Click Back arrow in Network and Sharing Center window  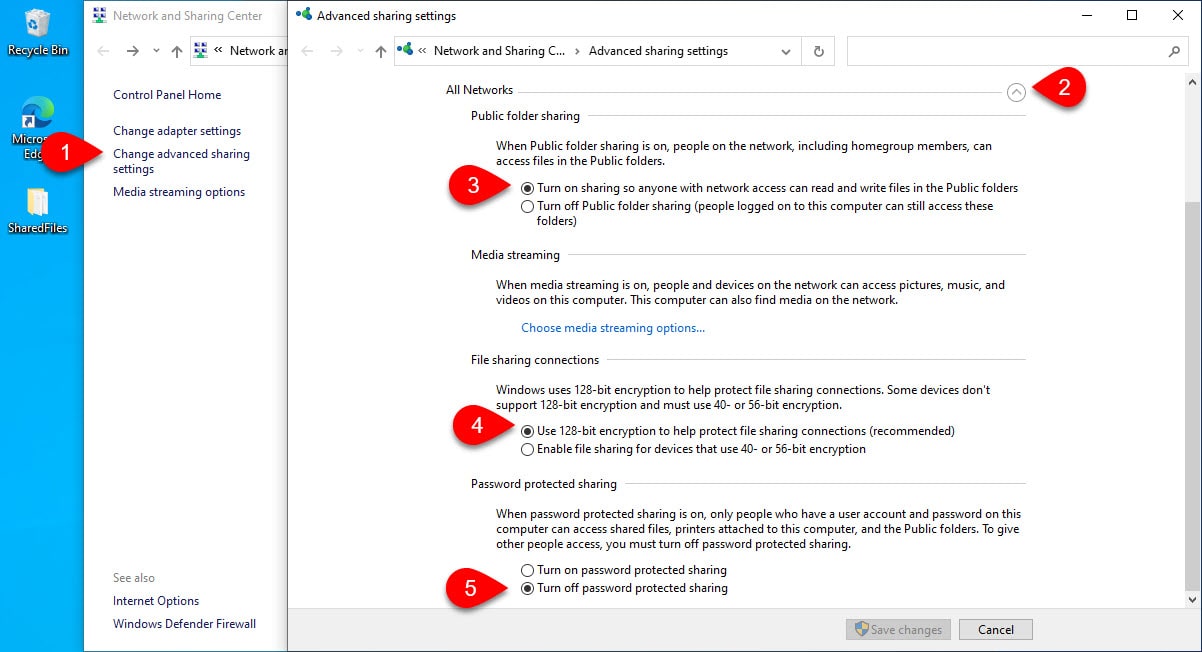[104, 51]
